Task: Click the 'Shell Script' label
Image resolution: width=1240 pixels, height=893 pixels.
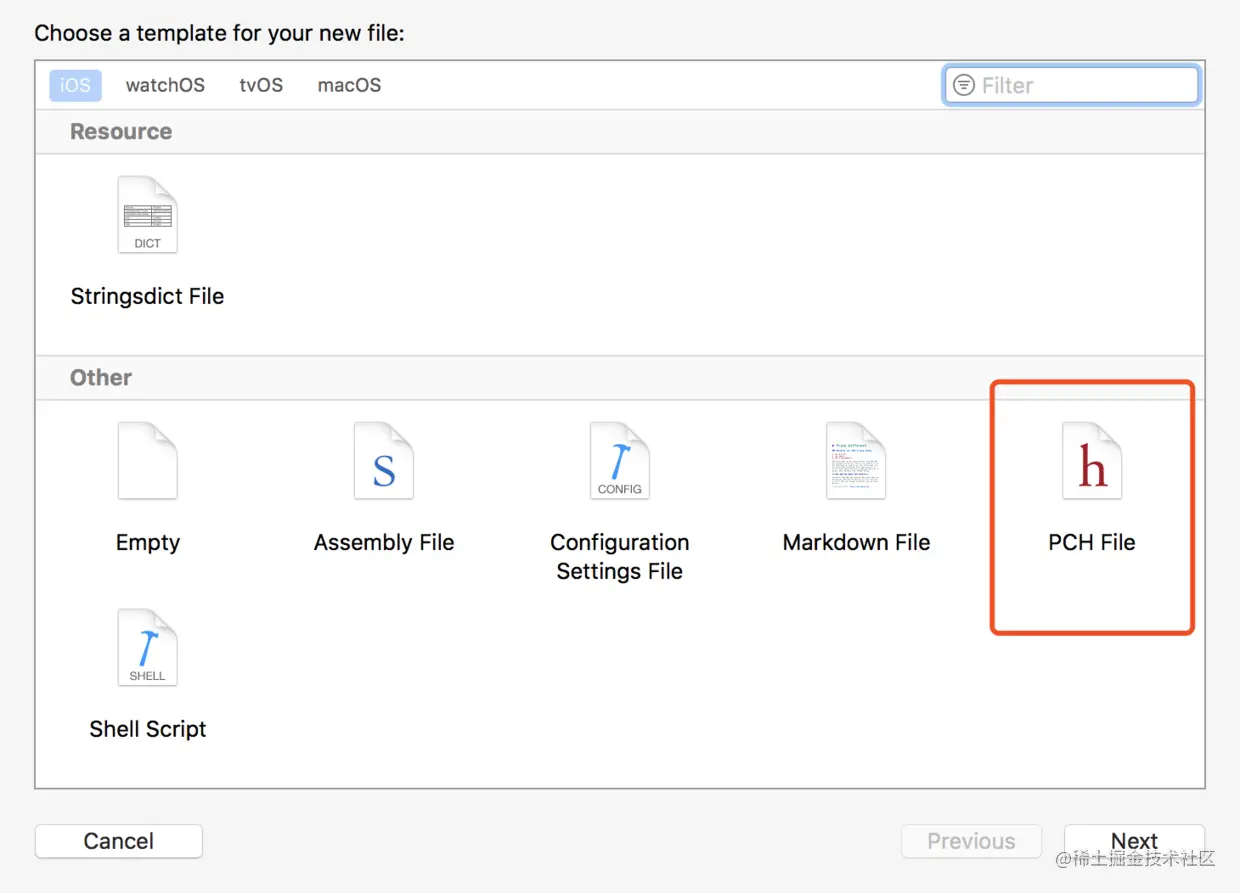Action: (148, 729)
